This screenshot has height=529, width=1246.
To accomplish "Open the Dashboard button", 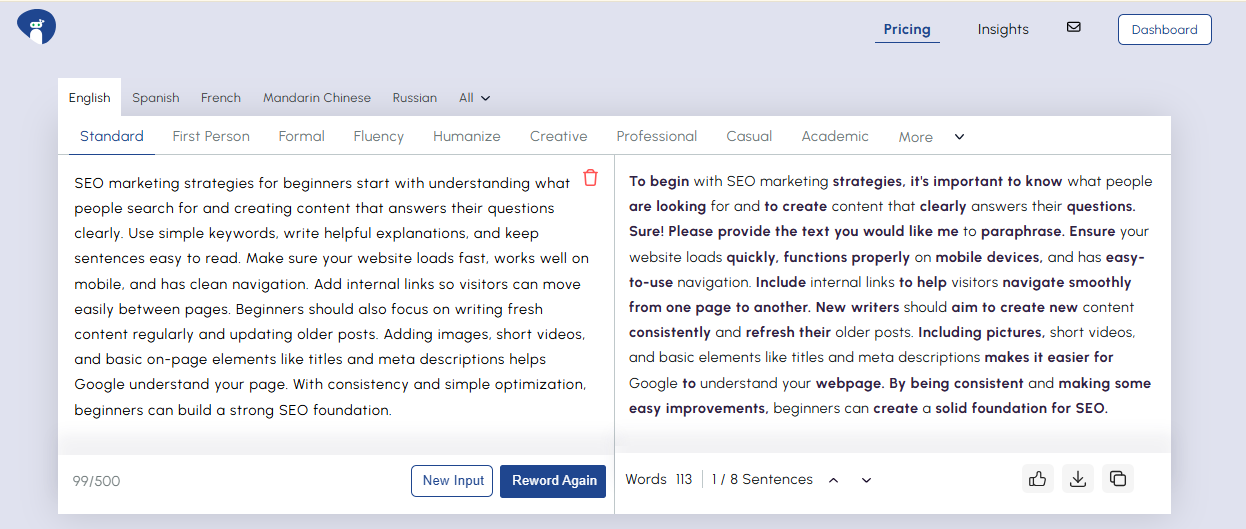I will coord(1164,30).
